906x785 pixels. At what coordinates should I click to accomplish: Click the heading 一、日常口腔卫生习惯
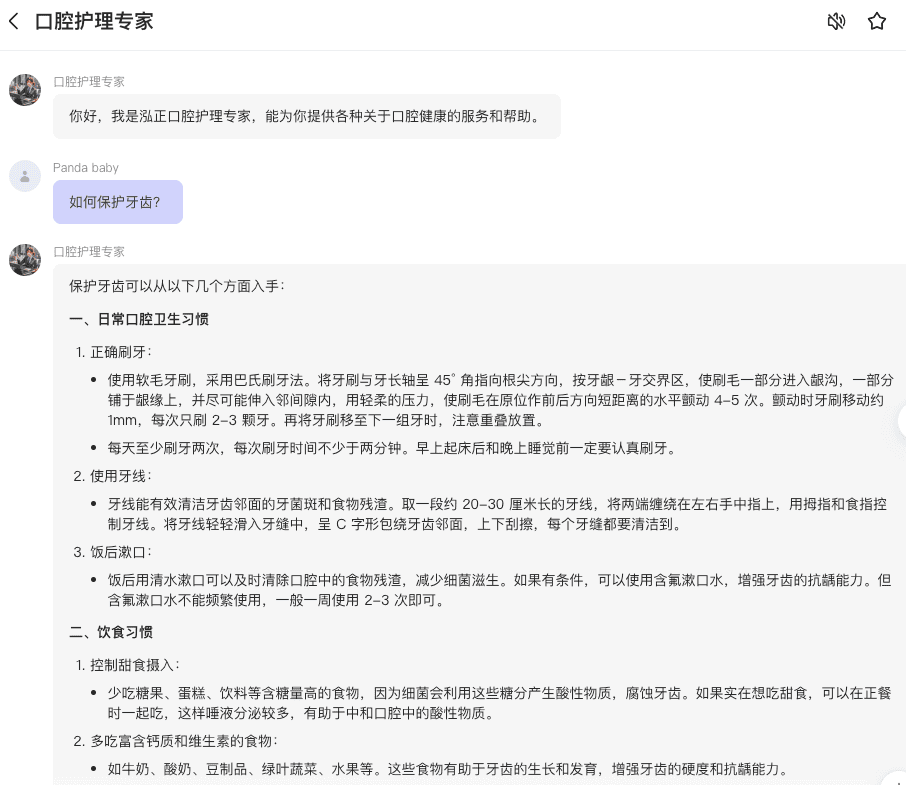(x=139, y=319)
